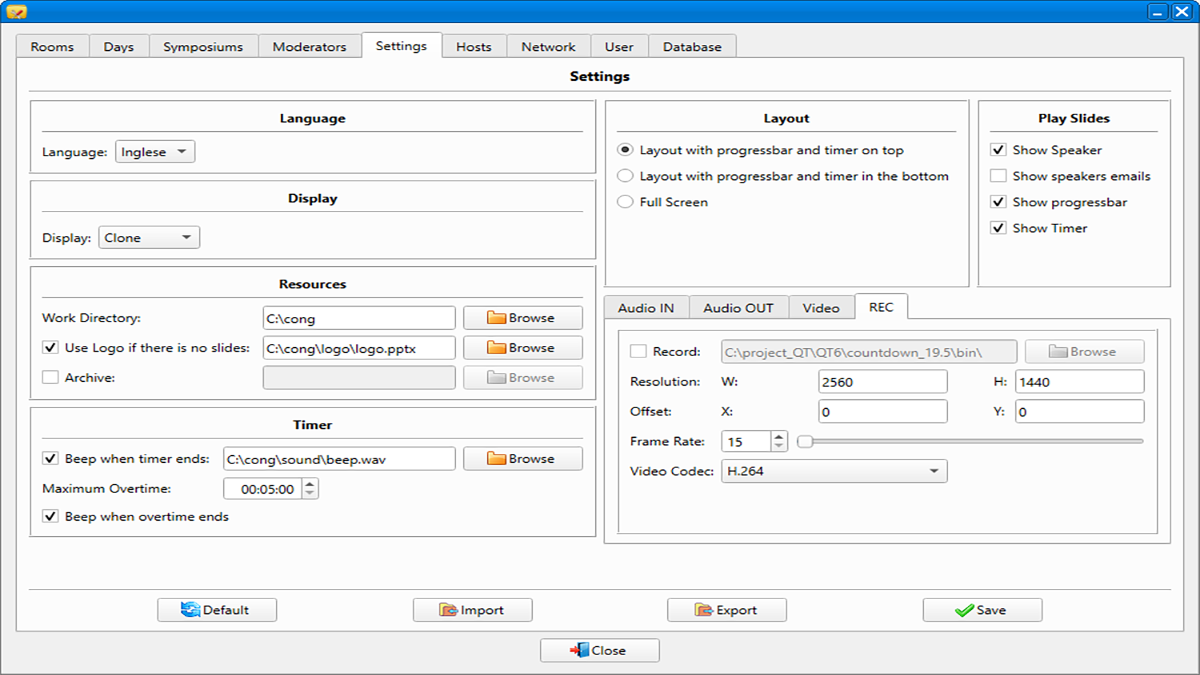1200x675 pixels.
Task: Click the application icon in the title bar
Action: (16, 12)
